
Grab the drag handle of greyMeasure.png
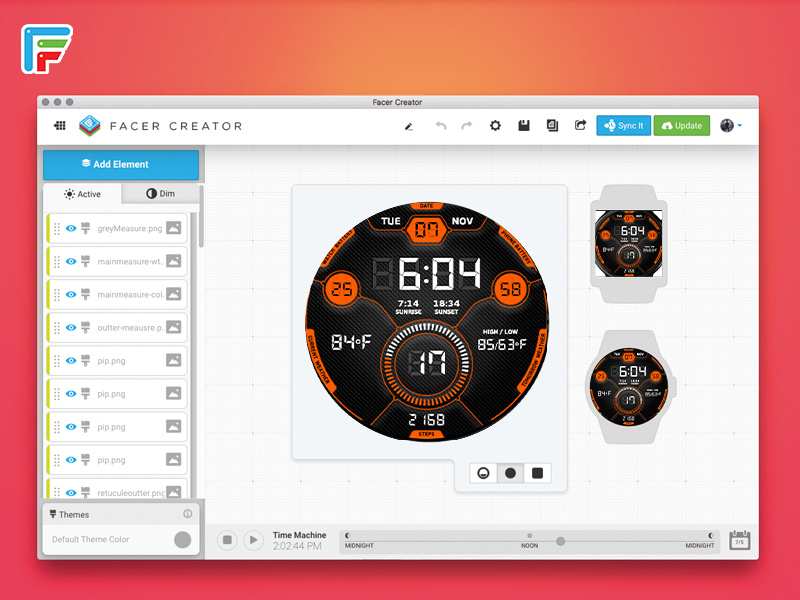(57, 229)
